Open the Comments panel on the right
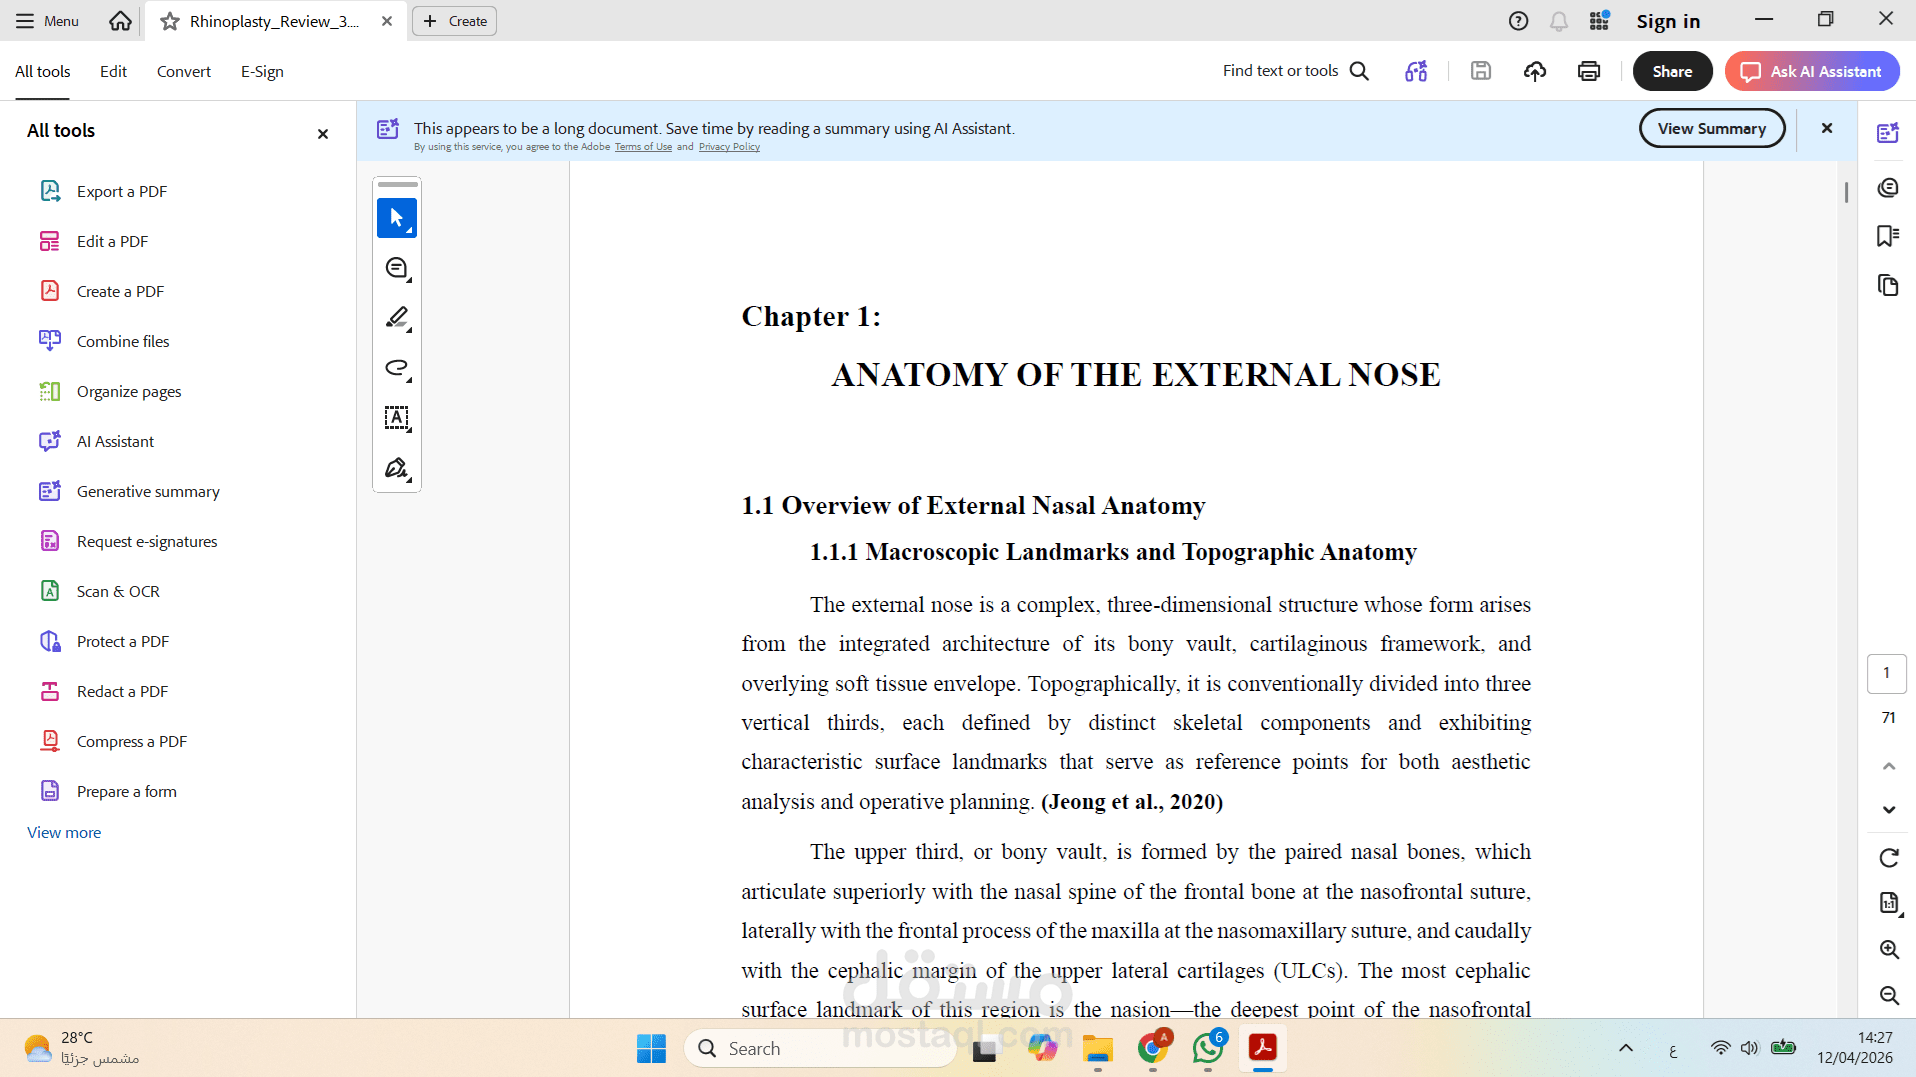 [1888, 187]
